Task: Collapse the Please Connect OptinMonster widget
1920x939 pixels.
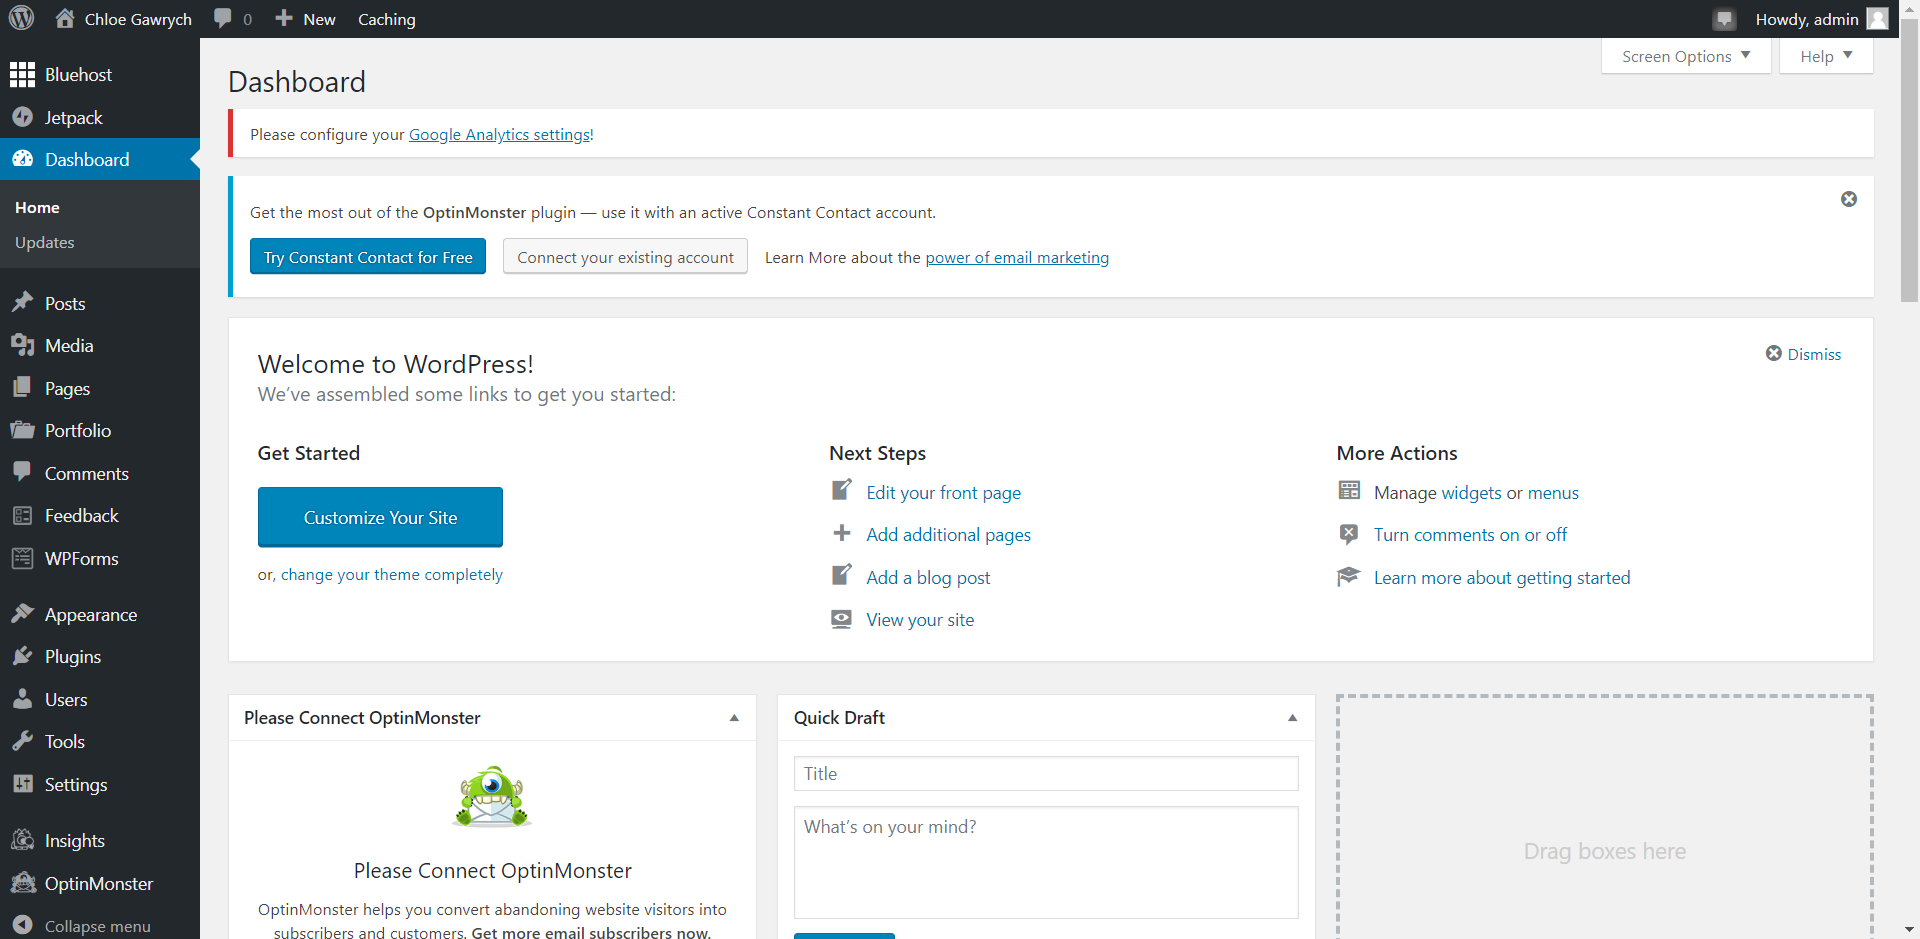Action: pos(734,718)
